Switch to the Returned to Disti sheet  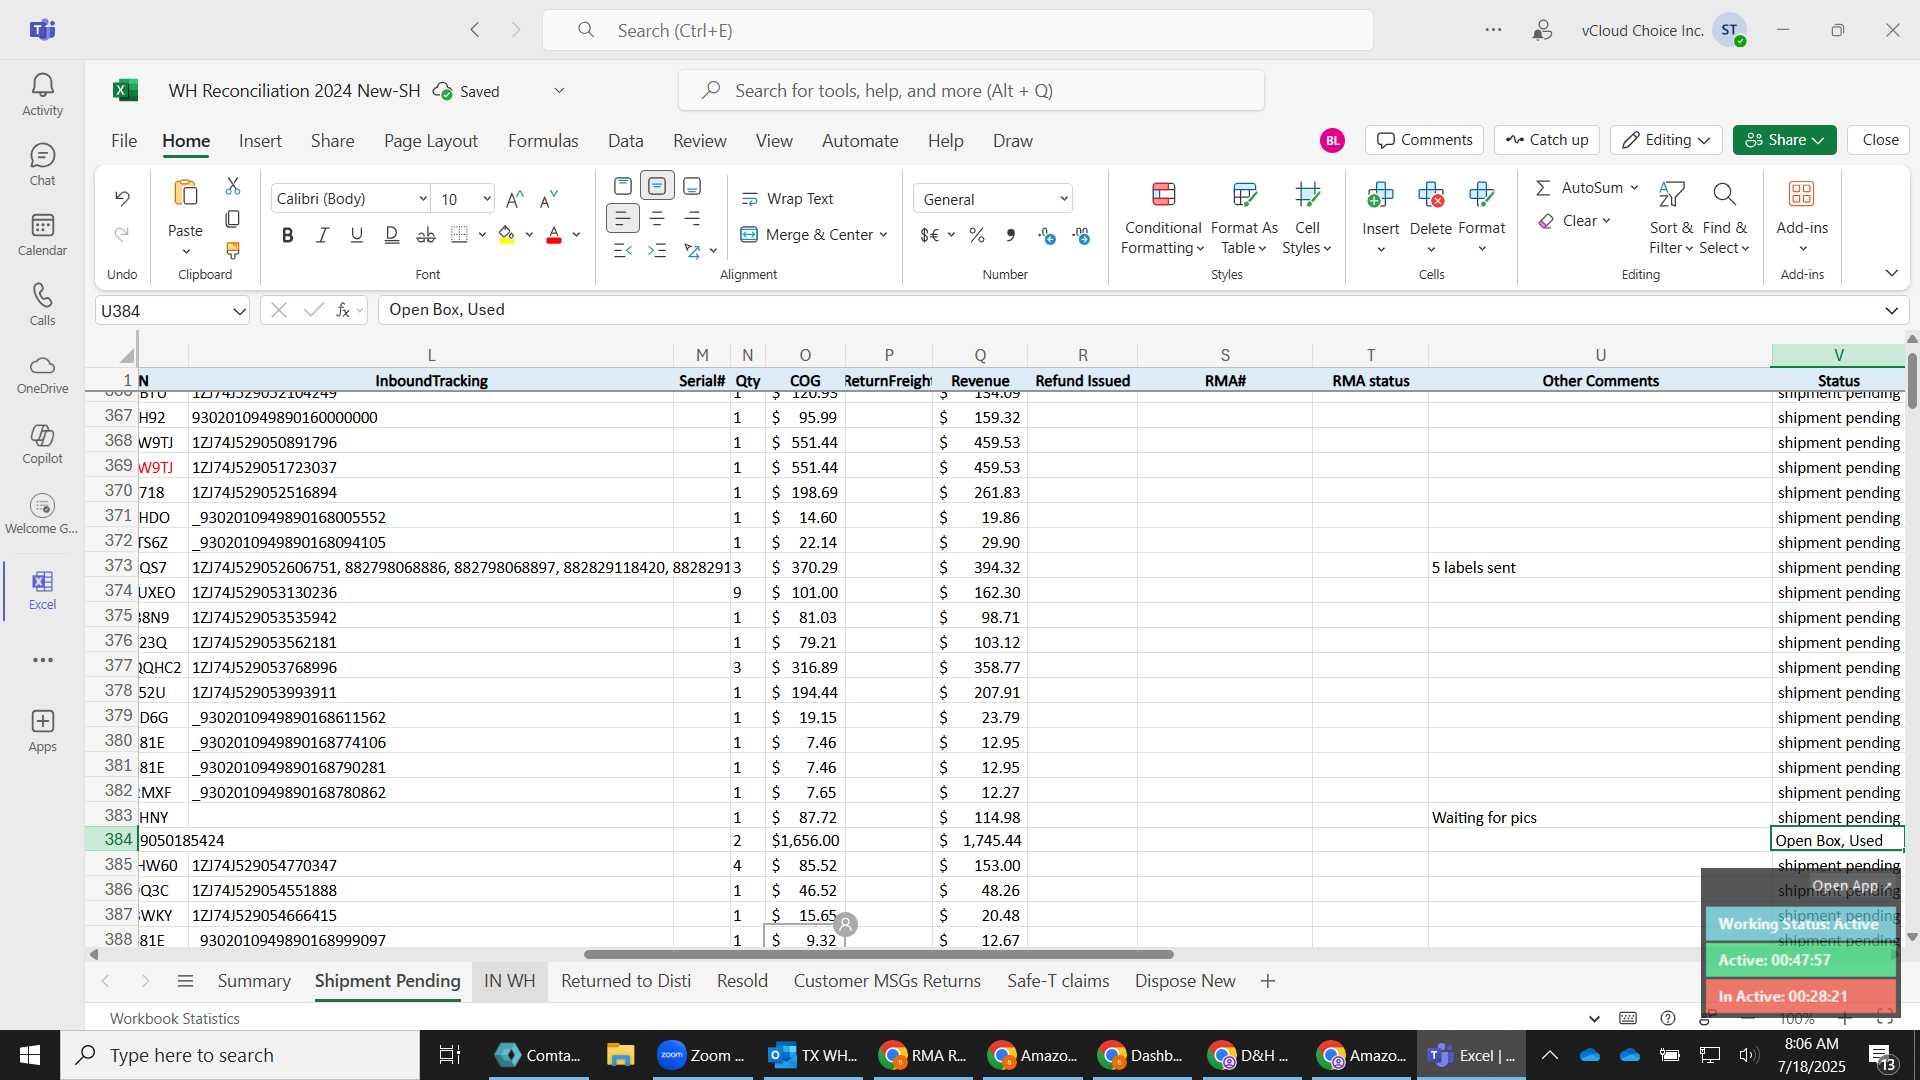(626, 981)
